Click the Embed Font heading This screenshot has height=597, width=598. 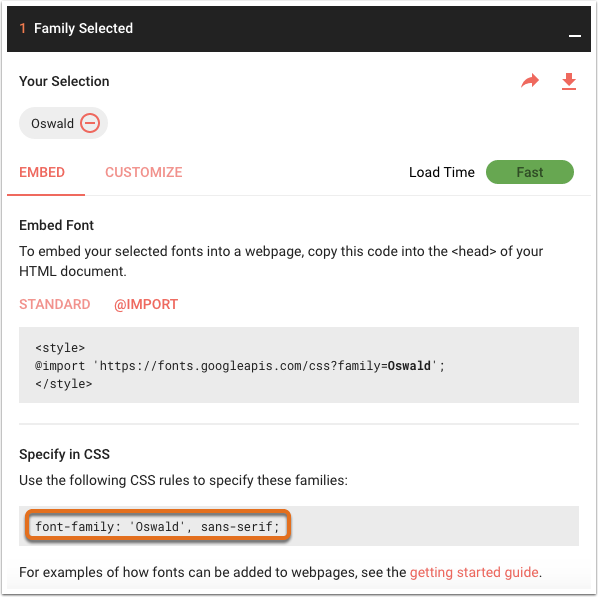[x=56, y=225]
